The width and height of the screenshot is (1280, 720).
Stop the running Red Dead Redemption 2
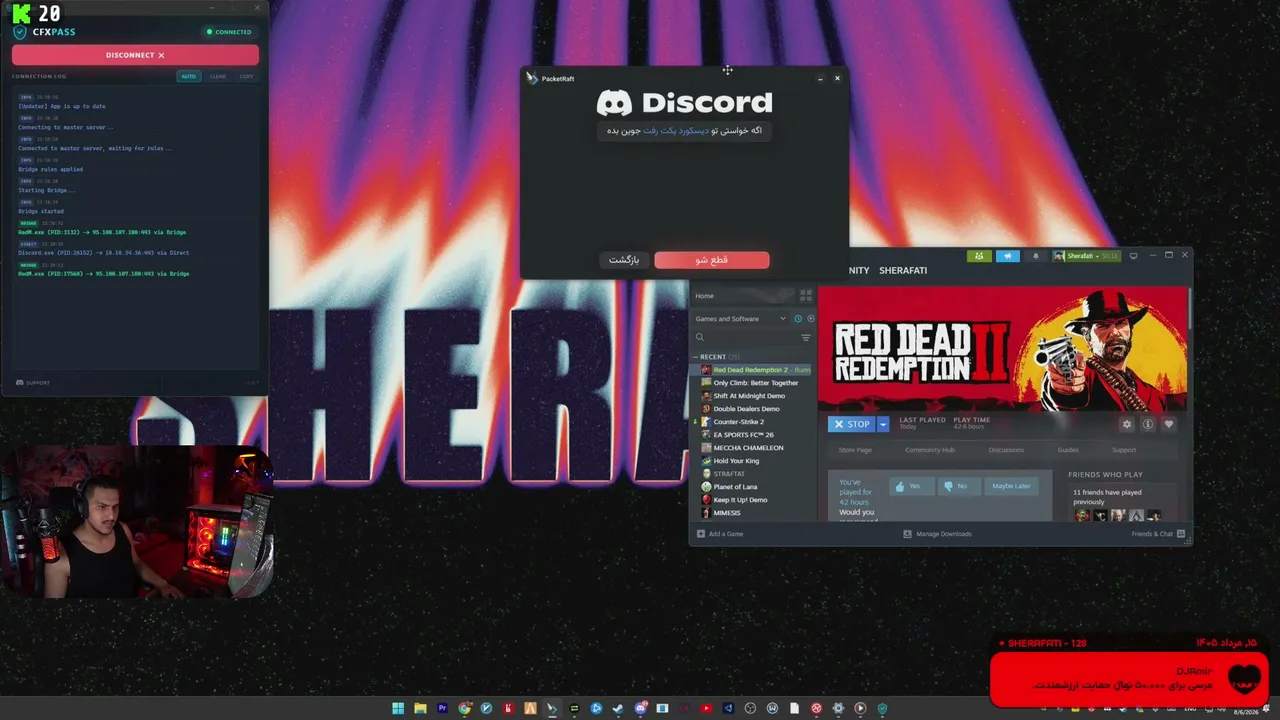(x=852, y=424)
